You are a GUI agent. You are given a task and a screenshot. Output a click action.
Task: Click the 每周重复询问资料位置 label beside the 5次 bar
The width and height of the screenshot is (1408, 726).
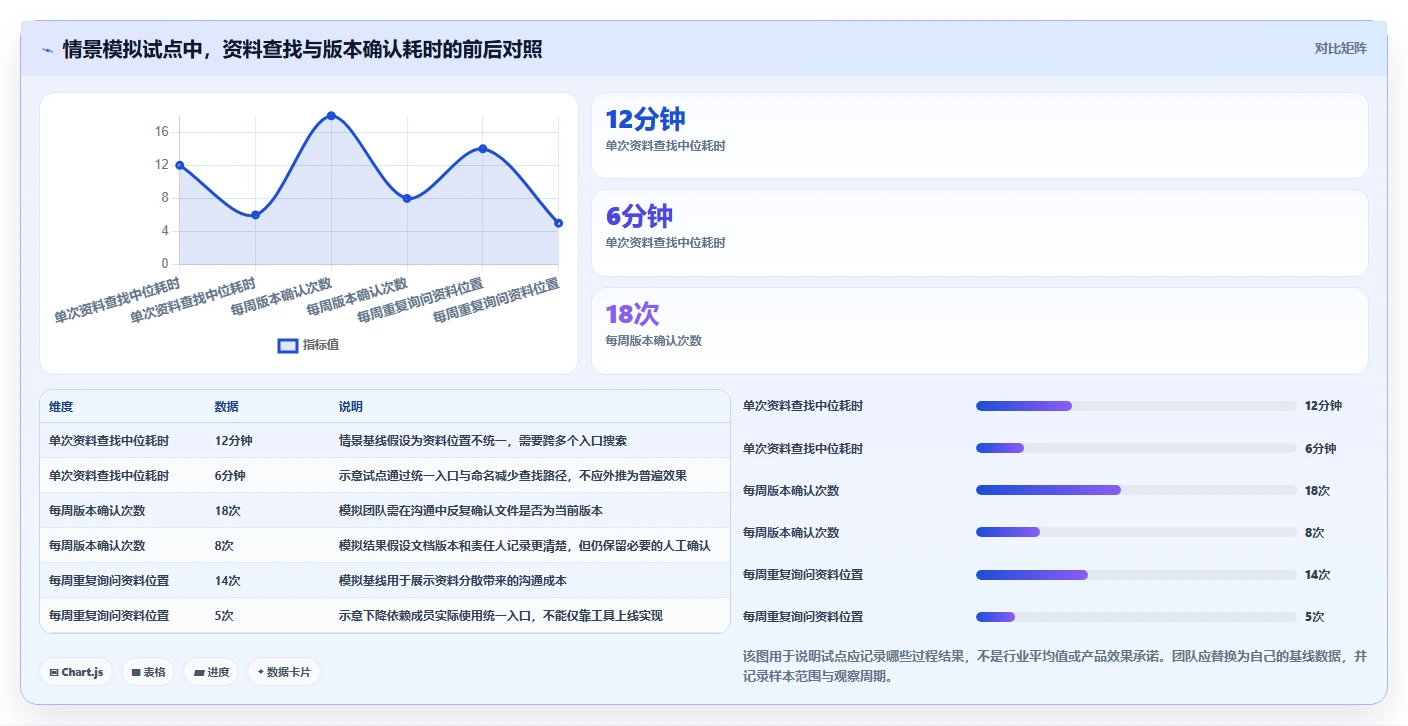[803, 617]
